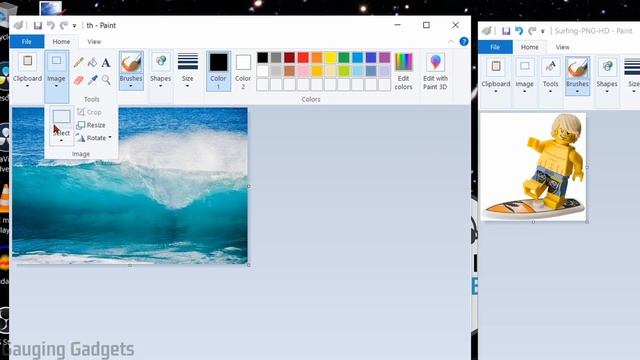Open Paint Help question mark icon
This screenshot has height=360, width=640.
coord(464,42)
